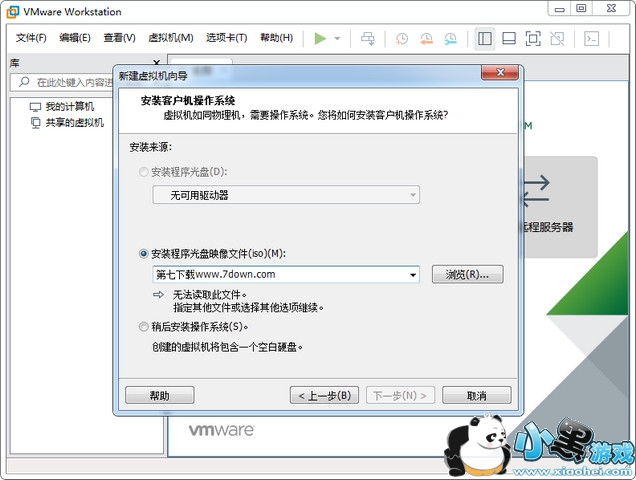Click the take snapshot clock icon

402,39
